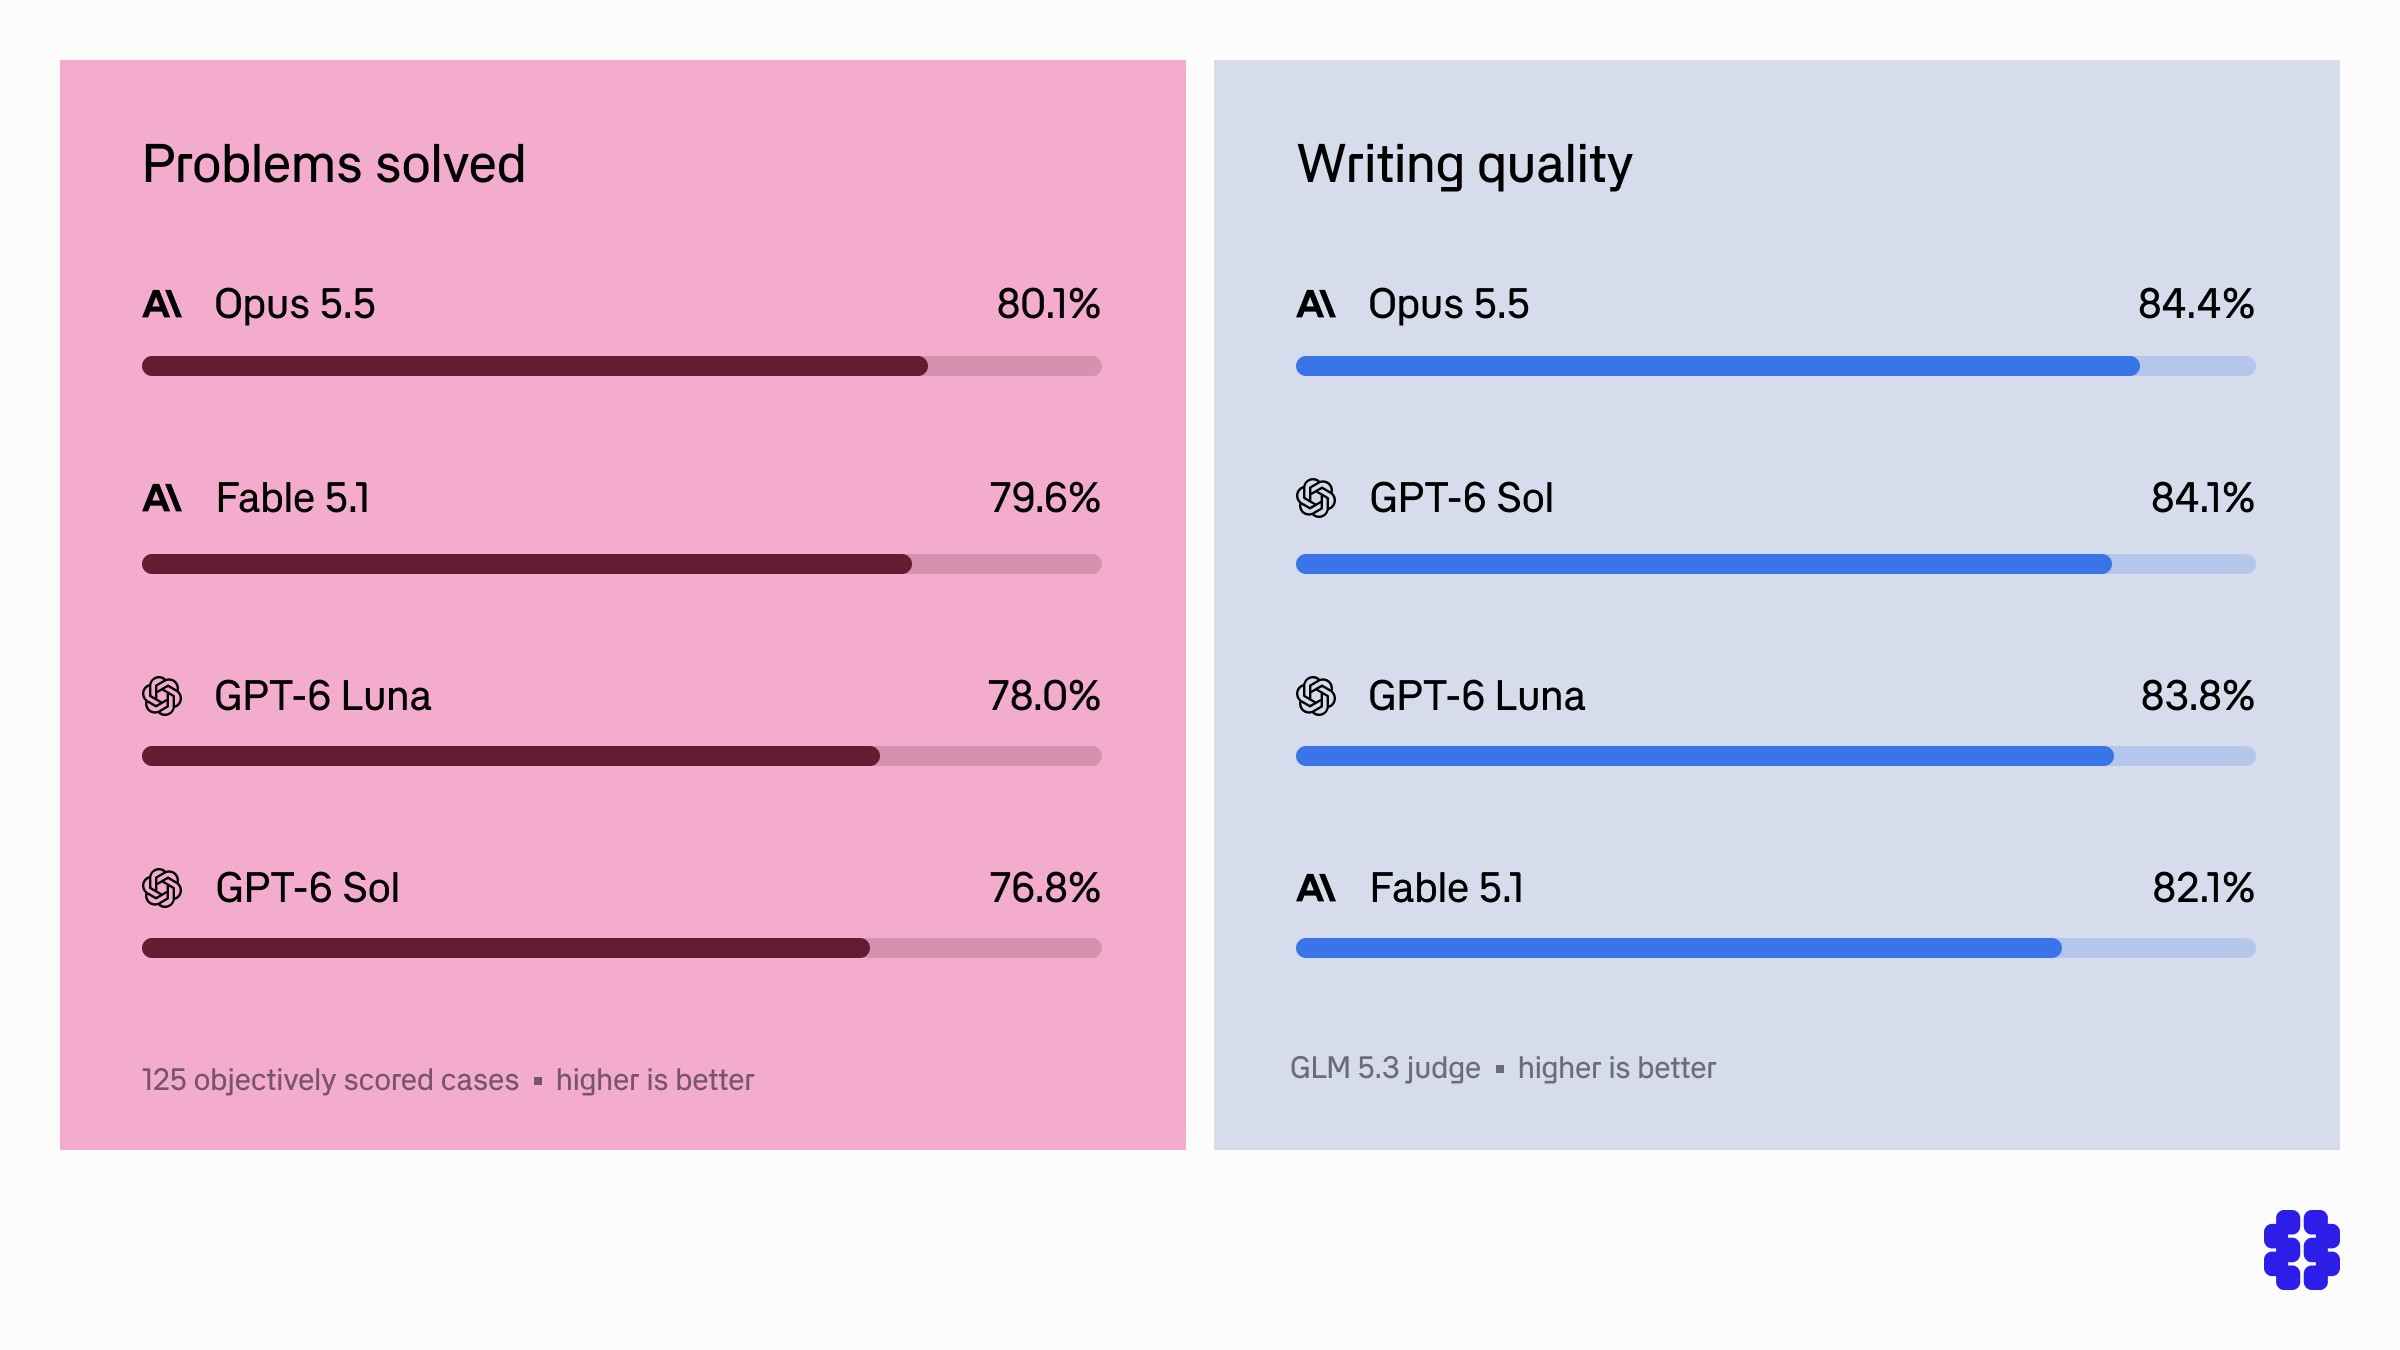This screenshot has width=2400, height=1350.
Task: Click the GLM 5.3 judge footnote text
Action: tap(1385, 1068)
